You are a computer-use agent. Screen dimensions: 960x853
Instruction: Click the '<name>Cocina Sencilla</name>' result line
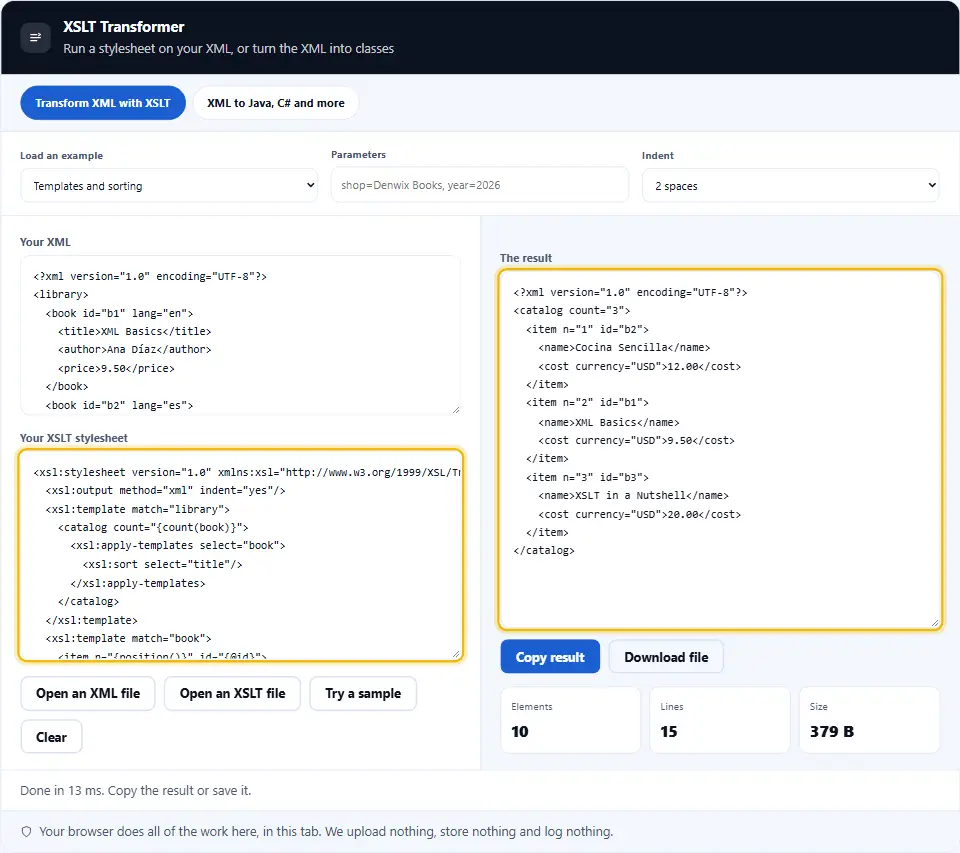(624, 347)
